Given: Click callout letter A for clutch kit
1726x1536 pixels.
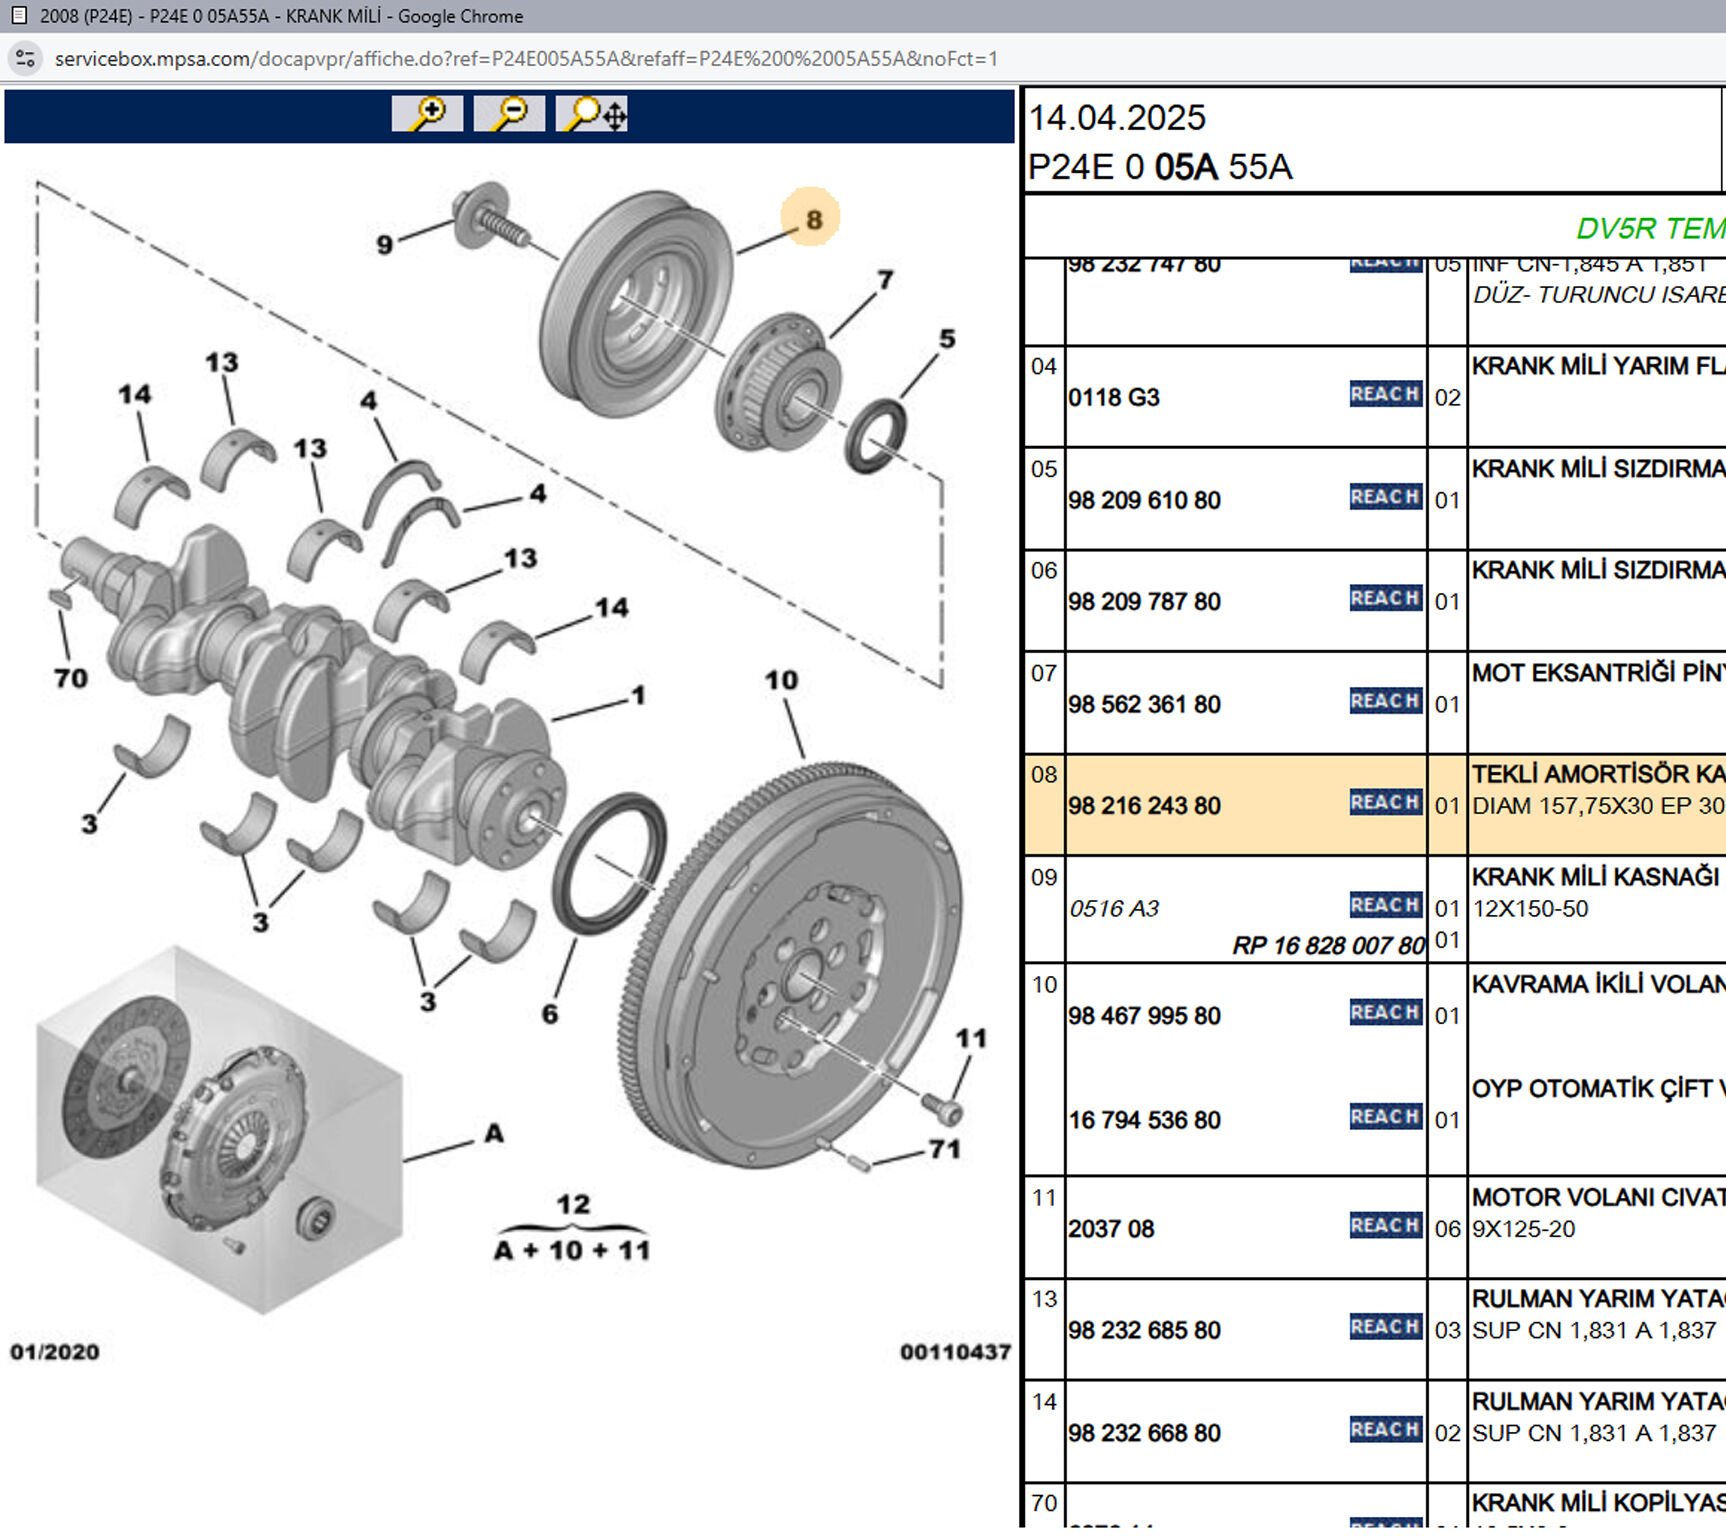Looking at the screenshot, I should pos(494,1134).
